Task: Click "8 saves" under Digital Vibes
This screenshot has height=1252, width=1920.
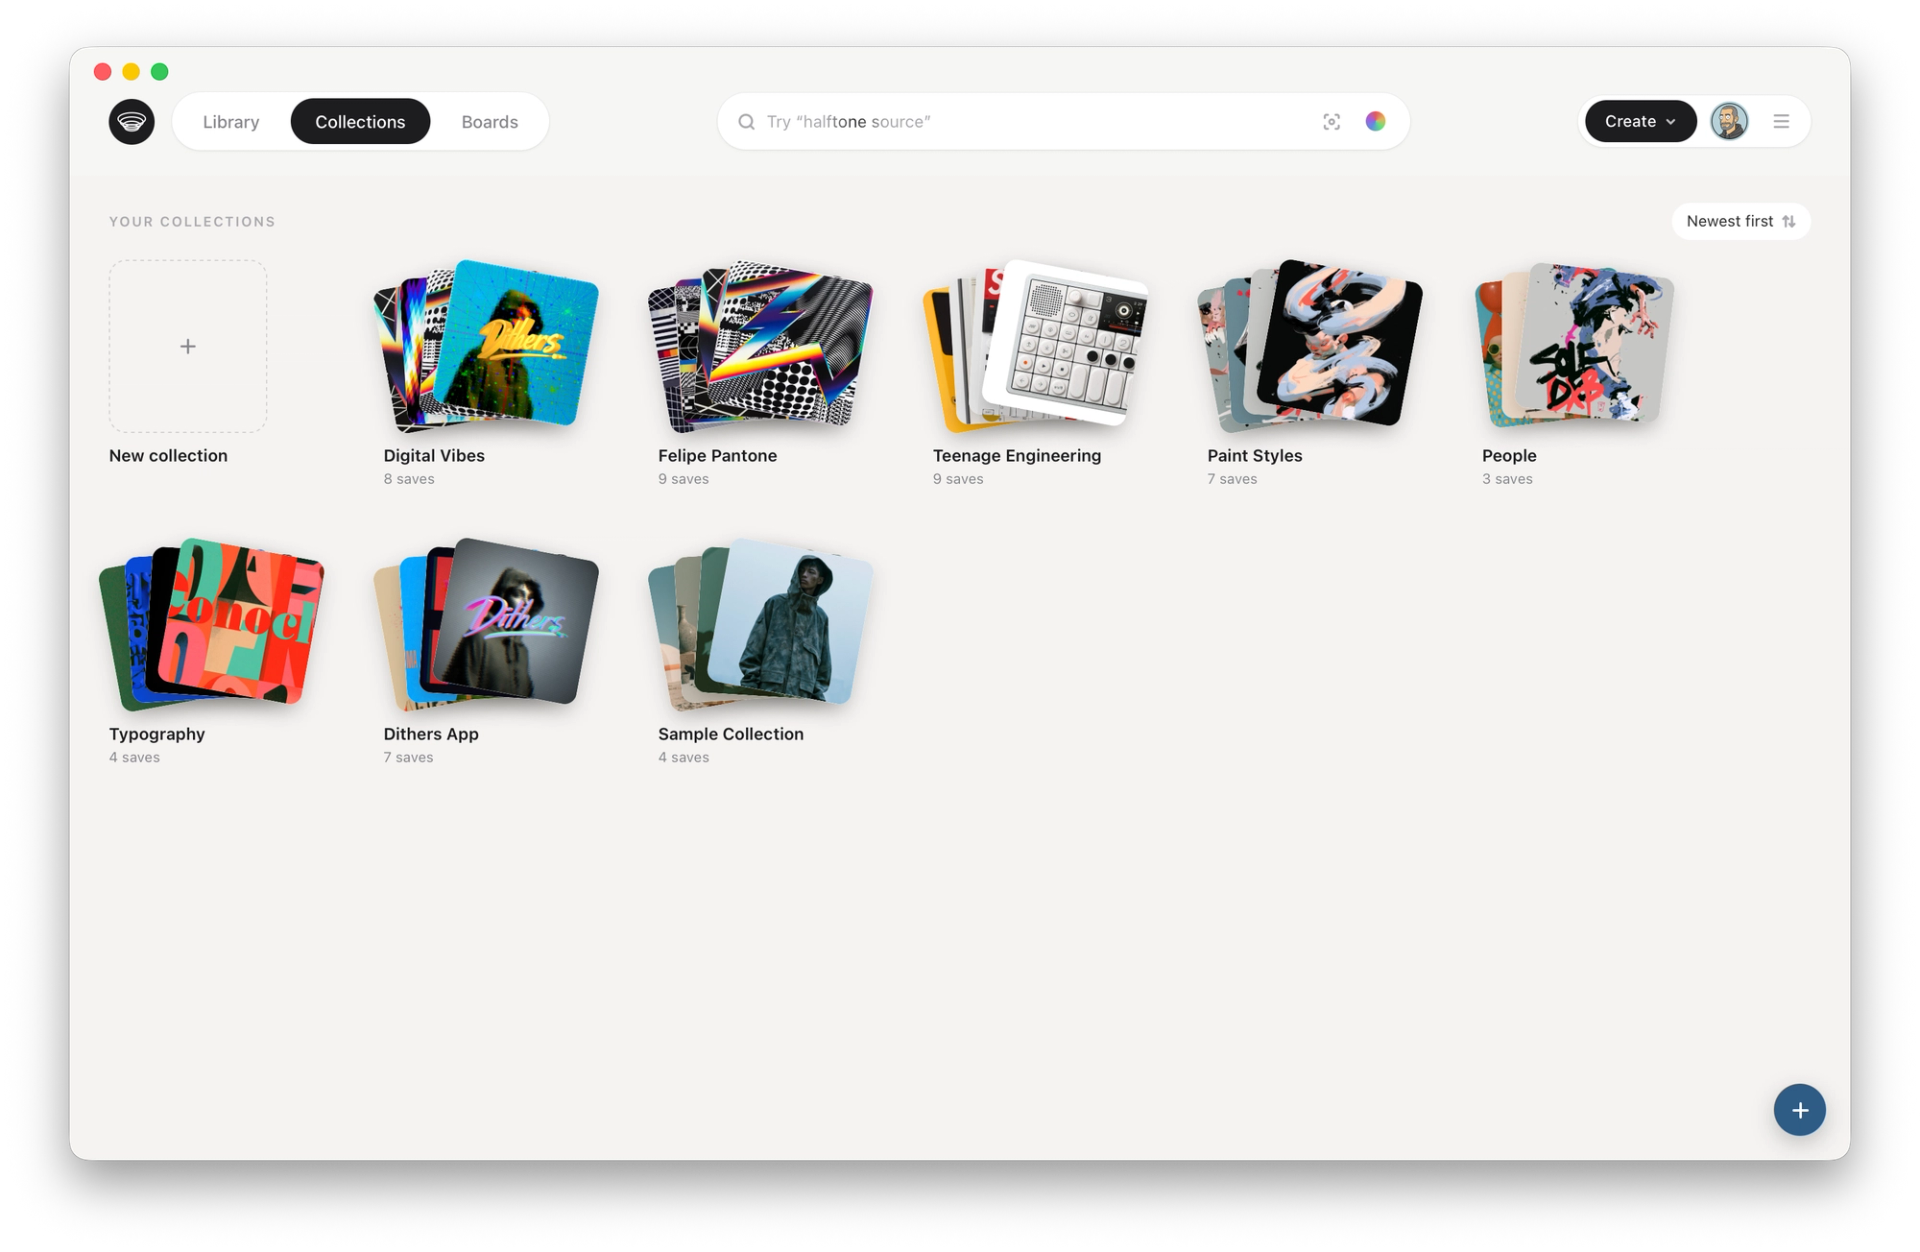Action: pos(409,479)
